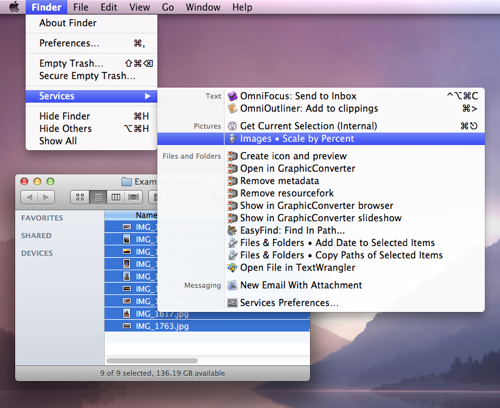The width and height of the screenshot is (500, 408).
Task: Click the folder icon in window title
Action: pos(126,182)
